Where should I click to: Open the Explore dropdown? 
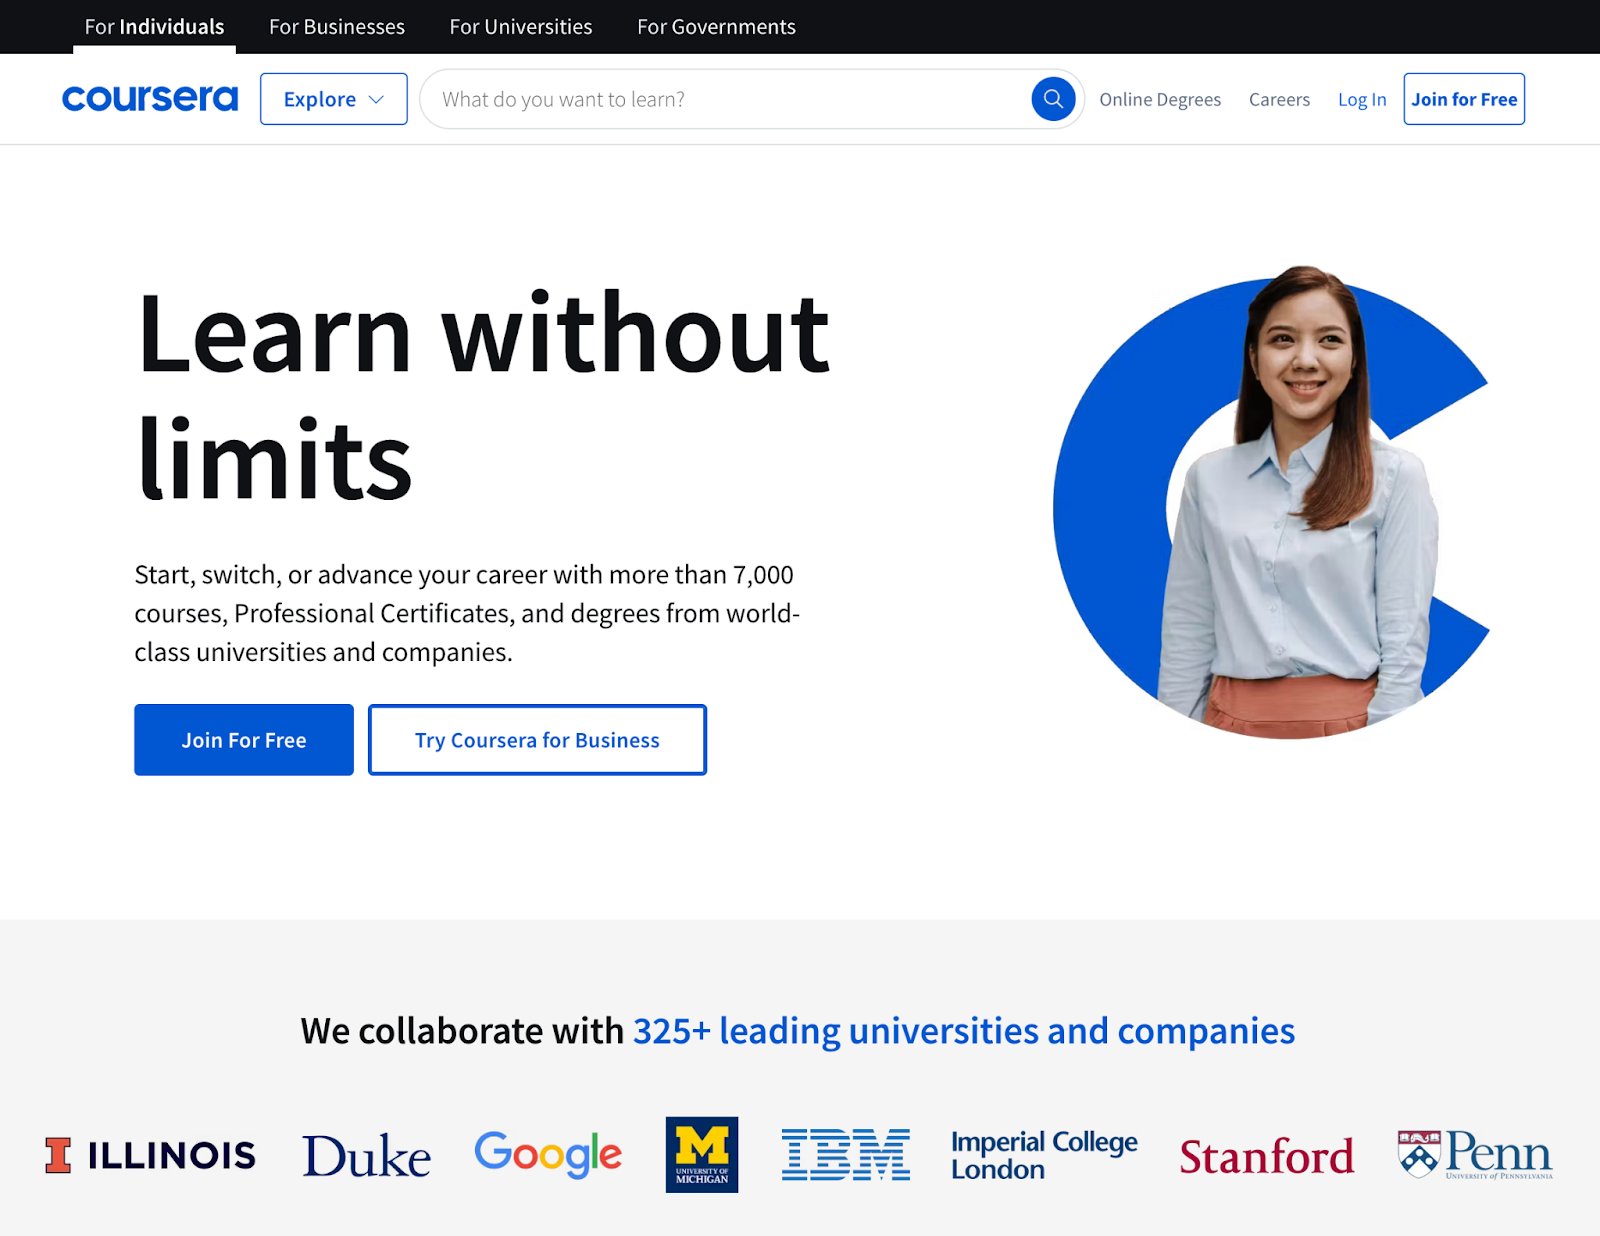(333, 98)
